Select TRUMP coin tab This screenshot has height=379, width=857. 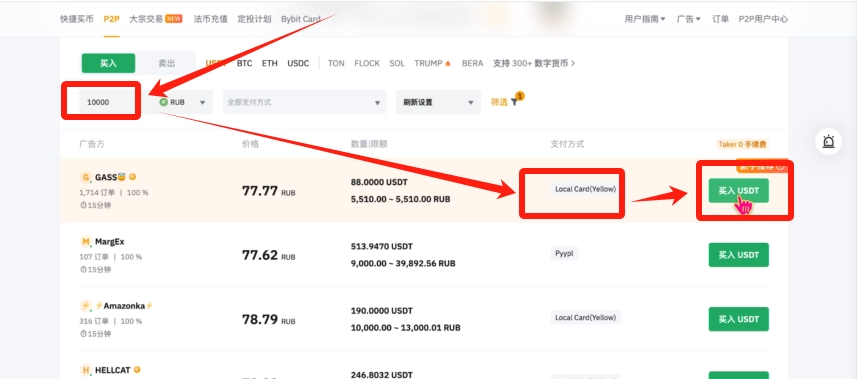428,63
